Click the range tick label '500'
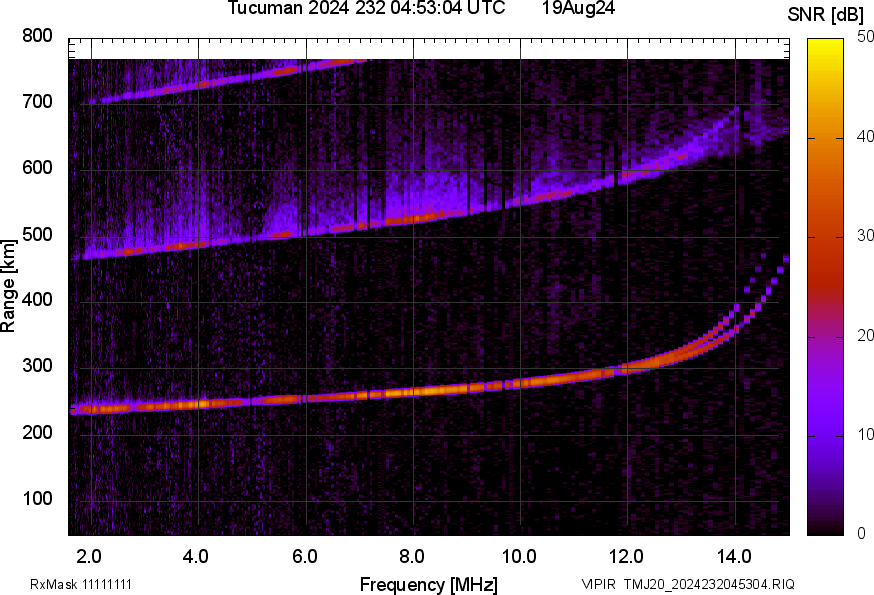 (37, 234)
